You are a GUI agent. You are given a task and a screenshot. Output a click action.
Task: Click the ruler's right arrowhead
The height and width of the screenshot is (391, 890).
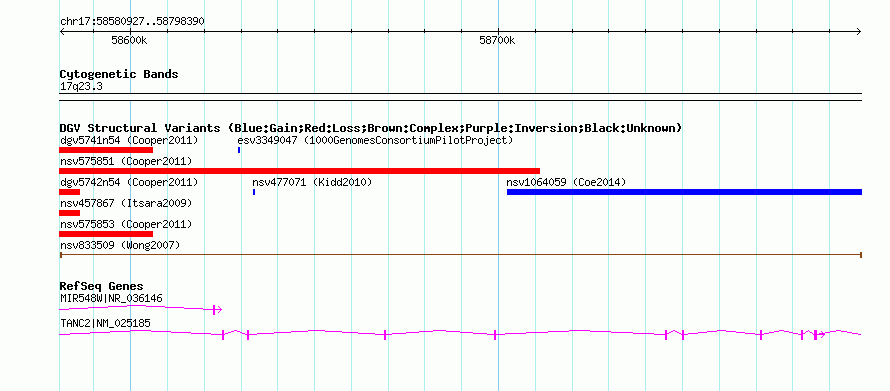859,31
